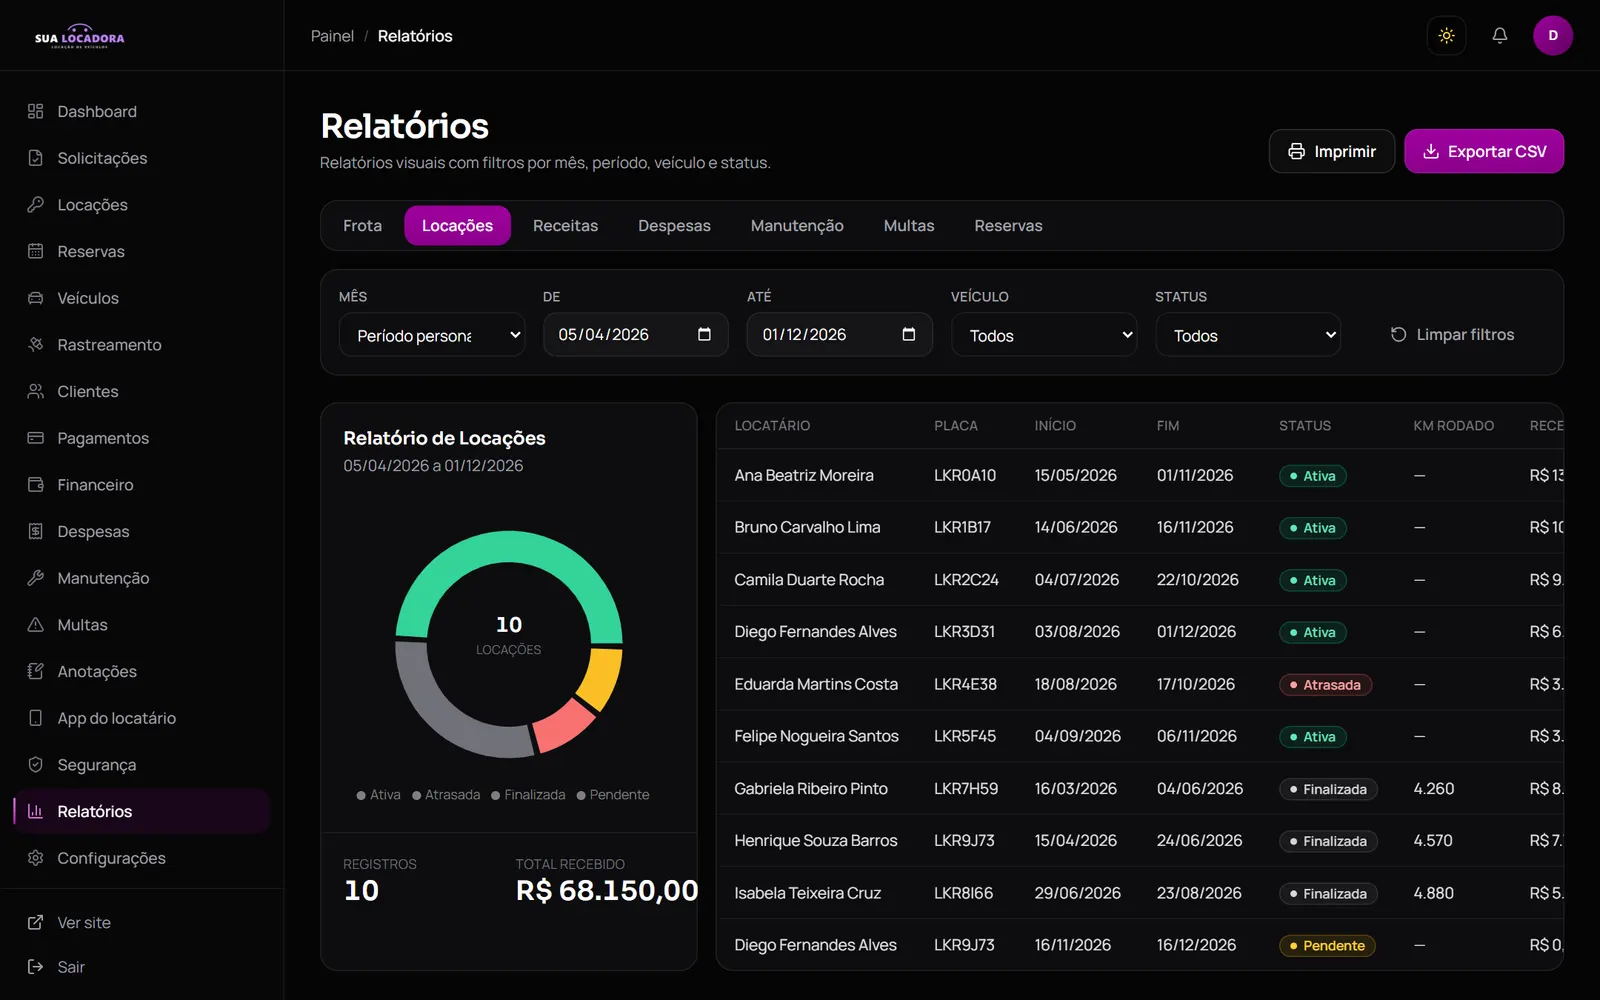Open the calendar picker of the Até date
The width and height of the screenshot is (1600, 1000).
908,334
